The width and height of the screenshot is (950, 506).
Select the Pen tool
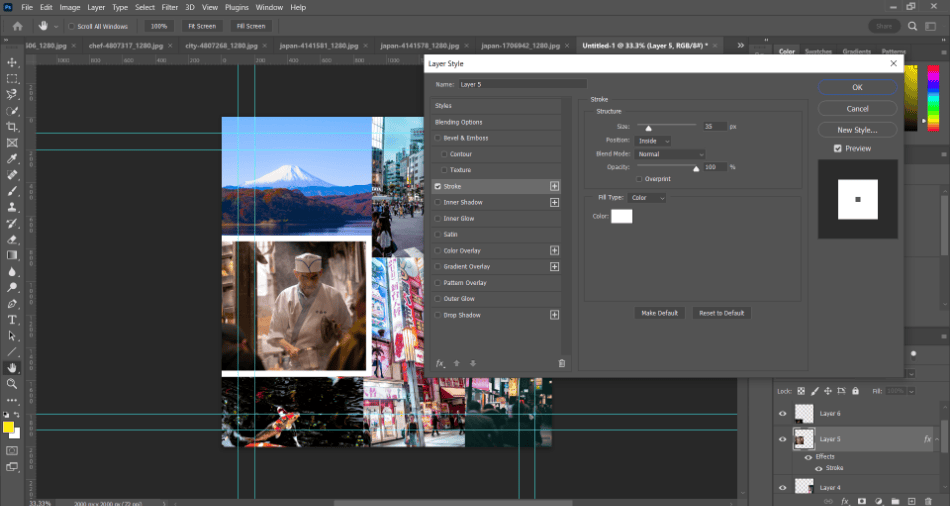coord(12,304)
